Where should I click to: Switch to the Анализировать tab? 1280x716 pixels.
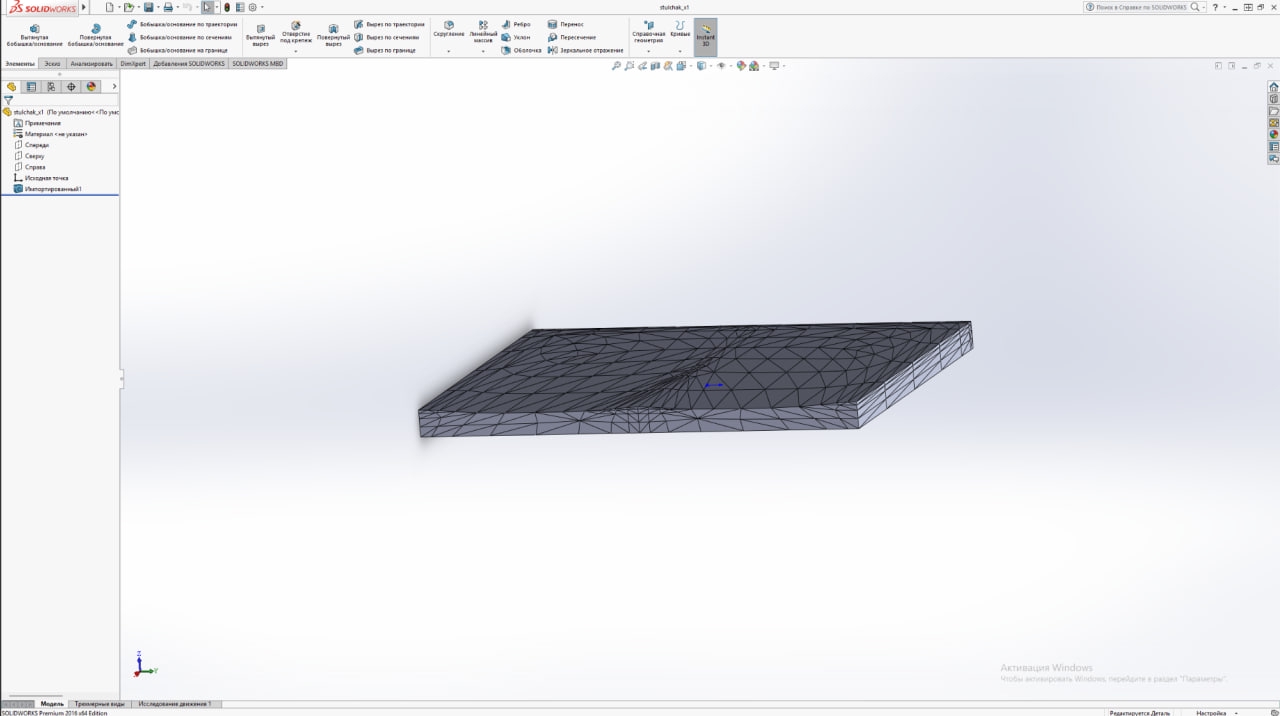(91, 63)
